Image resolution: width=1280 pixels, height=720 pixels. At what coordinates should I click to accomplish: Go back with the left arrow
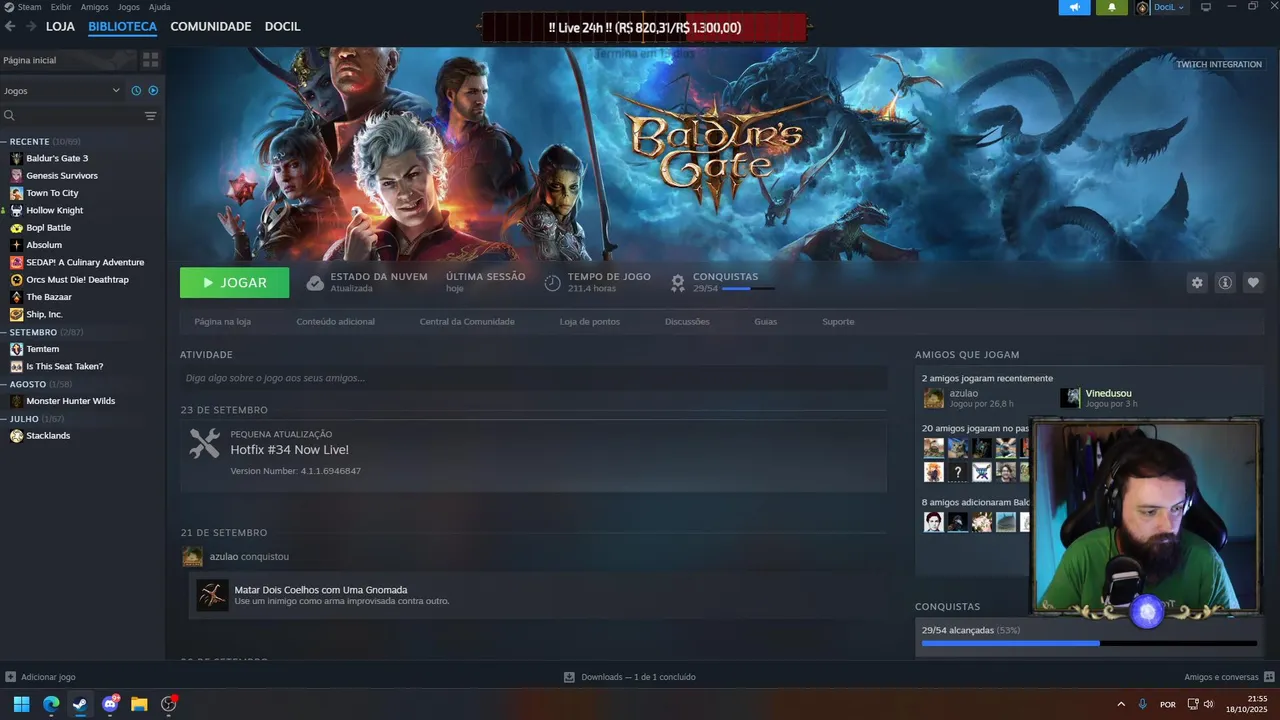pyautogui.click(x=10, y=27)
